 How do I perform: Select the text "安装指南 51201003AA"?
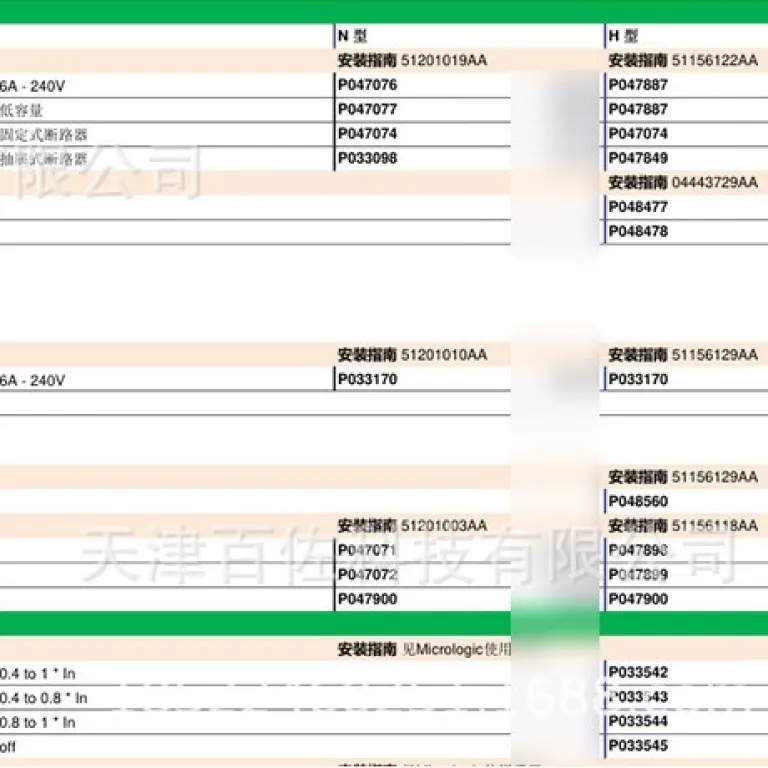pyautogui.click(x=412, y=526)
